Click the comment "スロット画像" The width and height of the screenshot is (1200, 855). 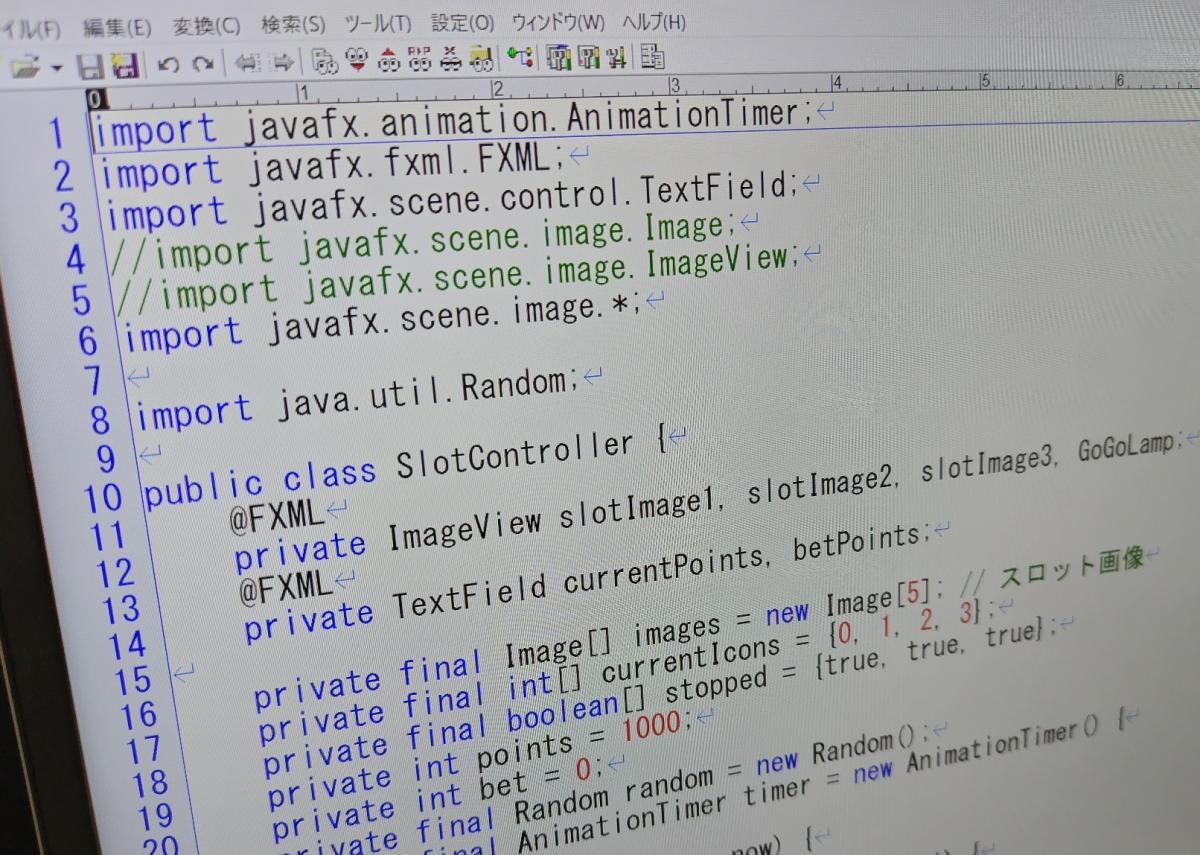(1072, 565)
